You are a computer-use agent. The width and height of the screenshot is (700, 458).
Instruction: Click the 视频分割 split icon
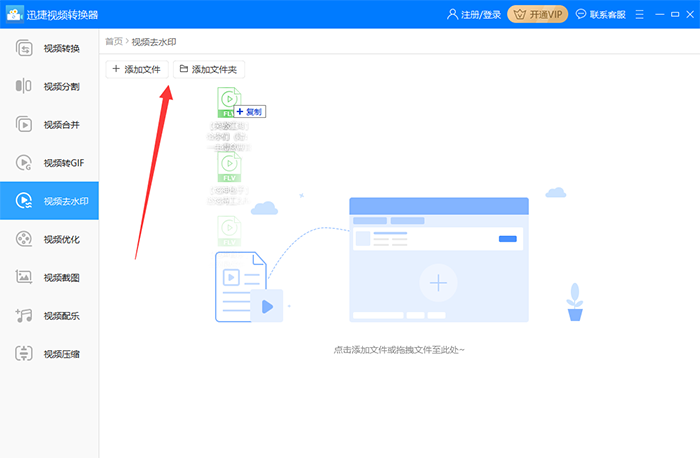pos(24,86)
